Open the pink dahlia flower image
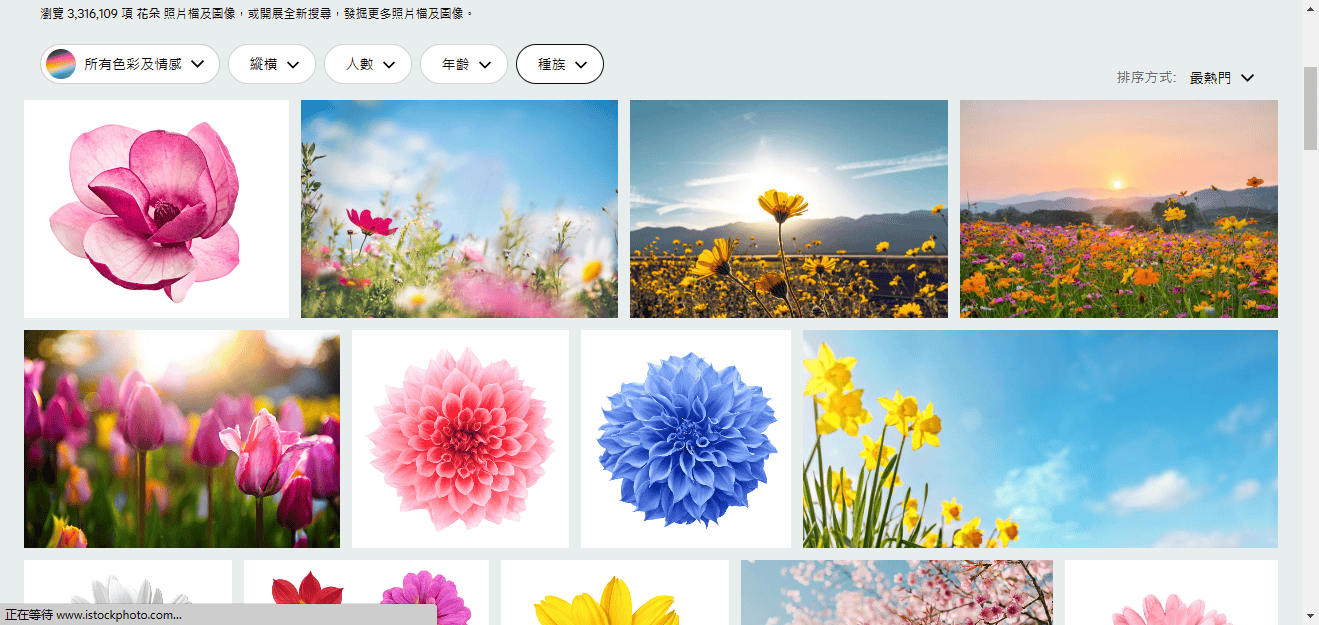The height and width of the screenshot is (625, 1319). [460, 438]
